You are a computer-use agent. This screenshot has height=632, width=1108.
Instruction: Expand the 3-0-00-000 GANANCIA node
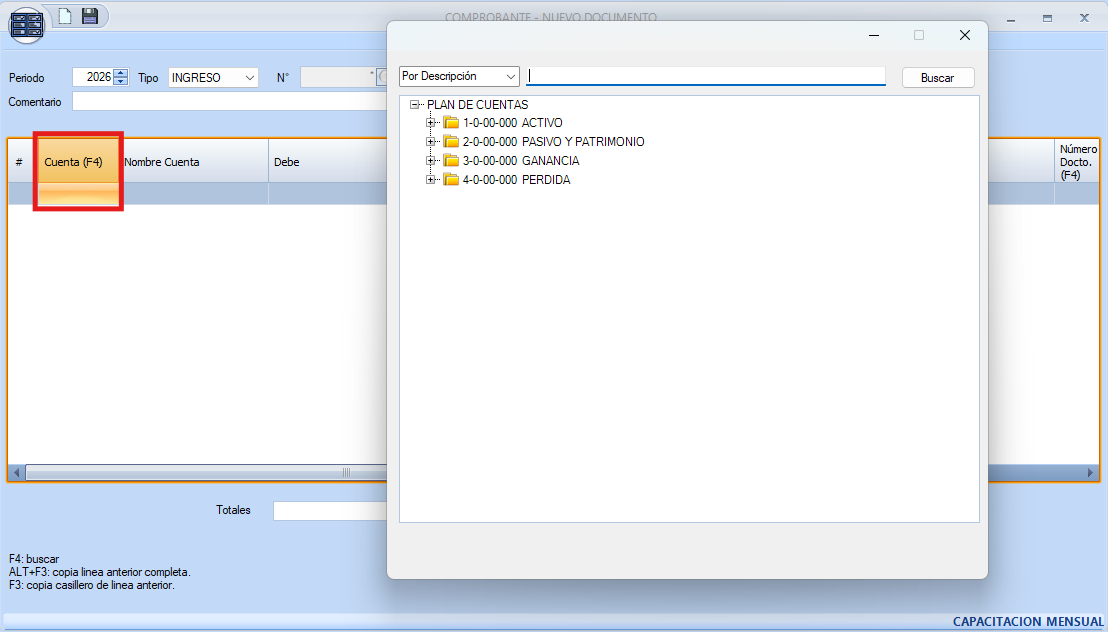432,161
